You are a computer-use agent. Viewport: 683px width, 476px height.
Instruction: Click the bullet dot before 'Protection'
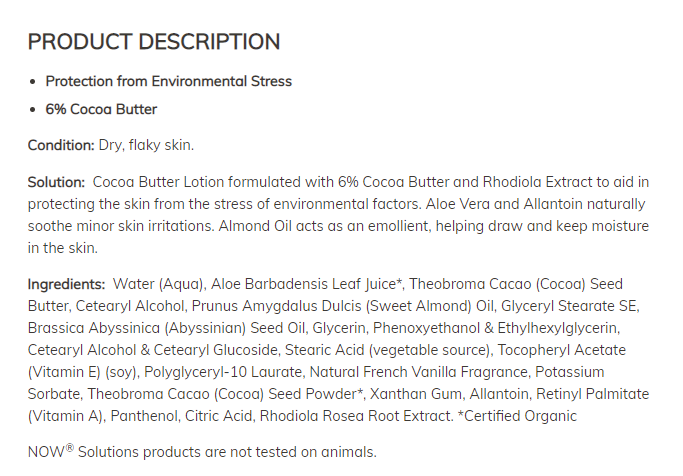pos(34,82)
